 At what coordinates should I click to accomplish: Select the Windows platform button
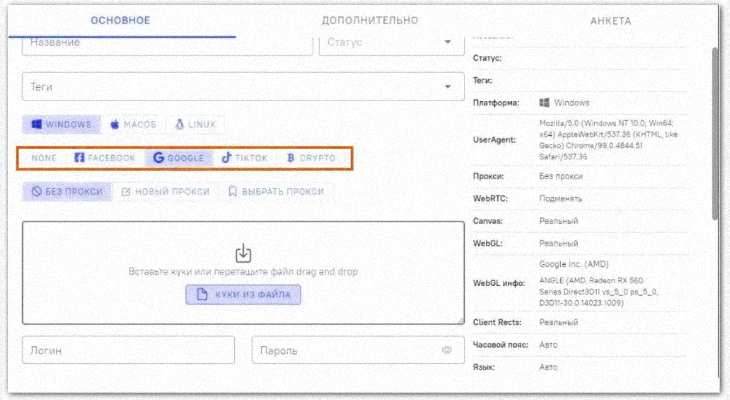point(61,125)
